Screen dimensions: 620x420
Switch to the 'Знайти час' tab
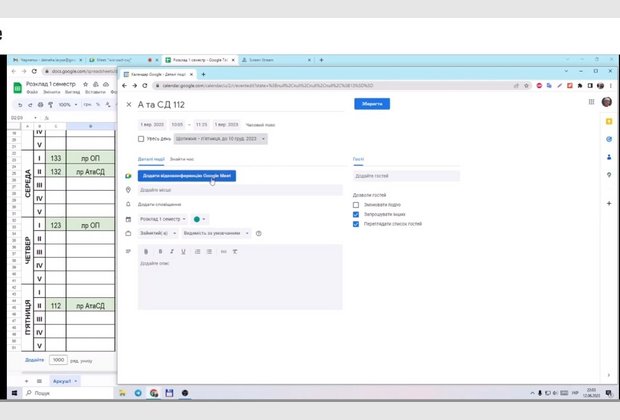tap(183, 160)
